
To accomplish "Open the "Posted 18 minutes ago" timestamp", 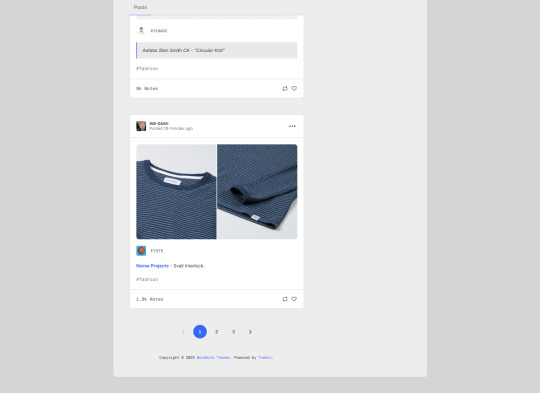I will [x=171, y=128].
